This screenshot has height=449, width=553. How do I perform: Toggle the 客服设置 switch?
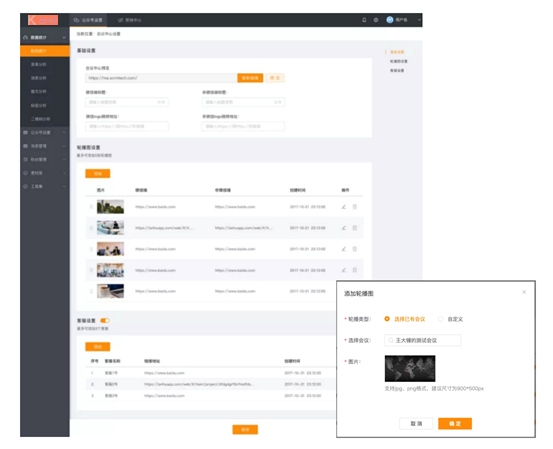[x=105, y=321]
